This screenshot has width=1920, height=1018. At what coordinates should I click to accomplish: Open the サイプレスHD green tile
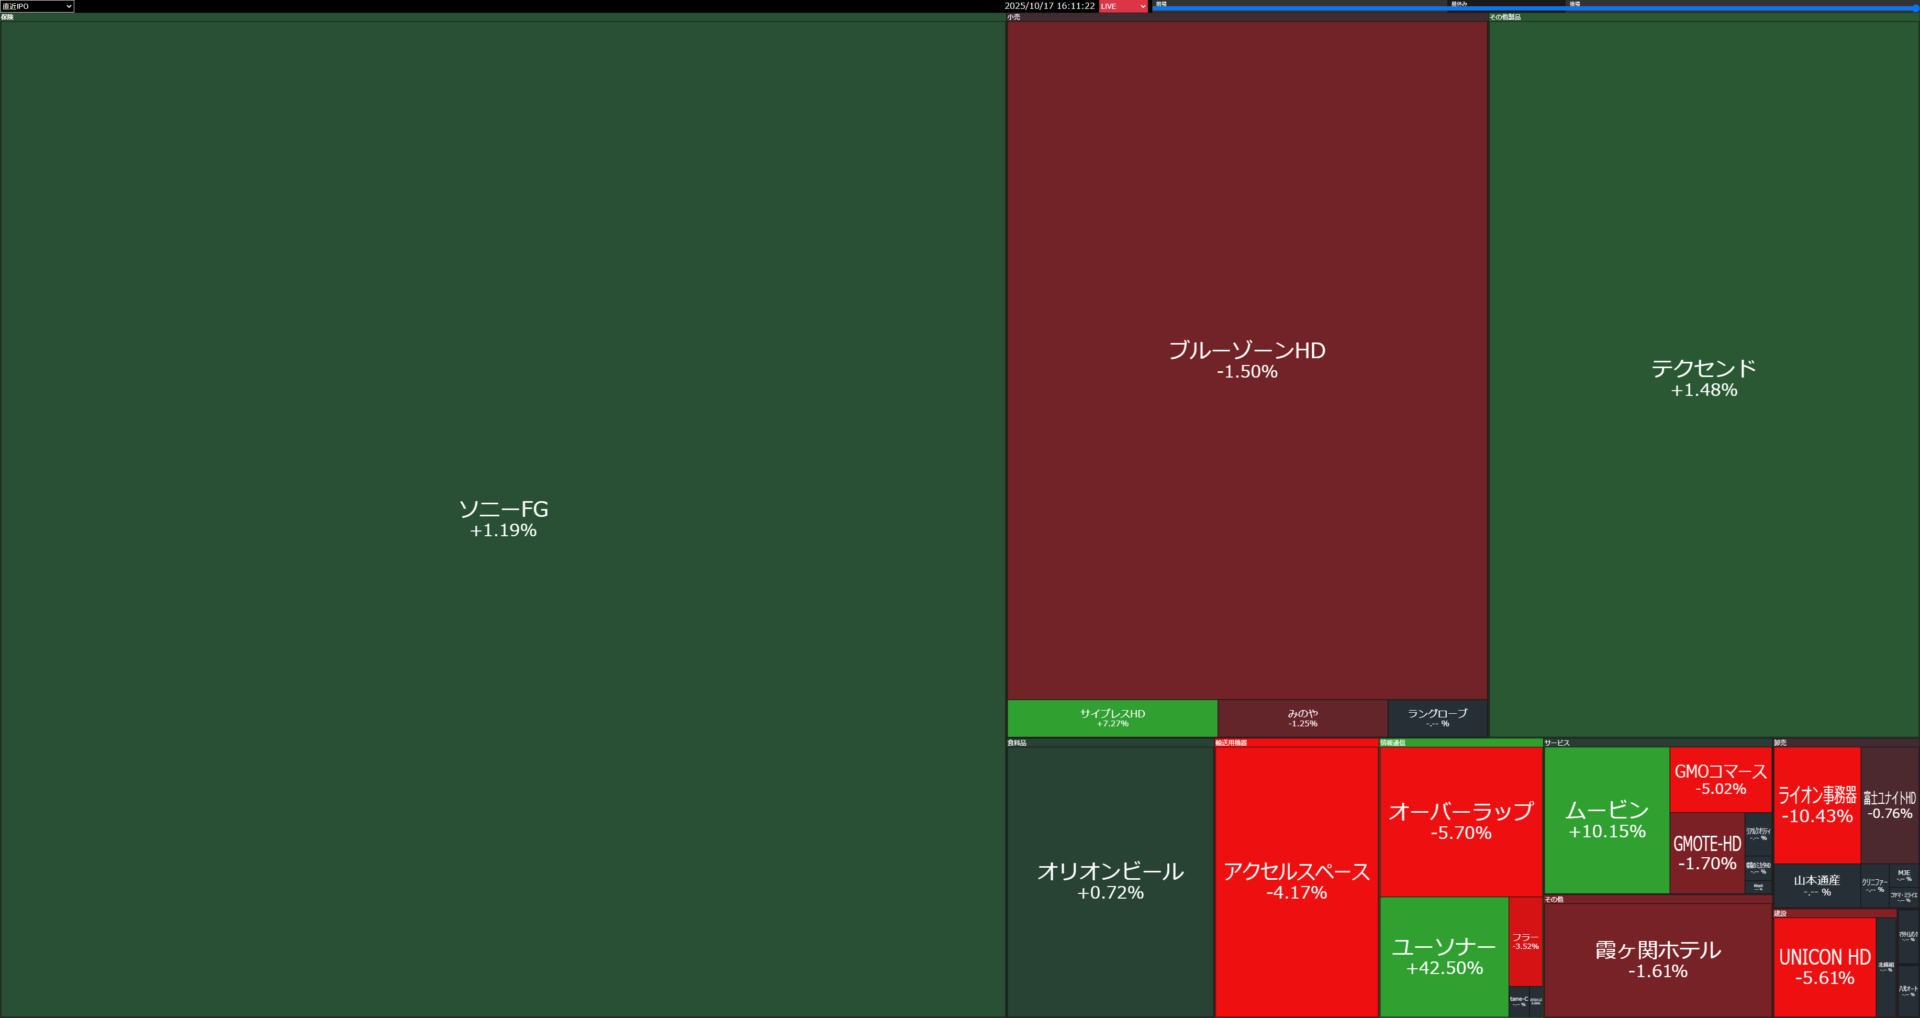point(1112,718)
